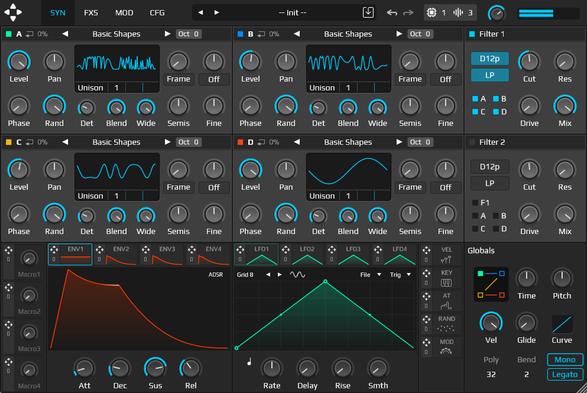Viewport: 587px width, 393px height.
Task: Click the plugin logo in top-left corner
Action: pos(13,12)
